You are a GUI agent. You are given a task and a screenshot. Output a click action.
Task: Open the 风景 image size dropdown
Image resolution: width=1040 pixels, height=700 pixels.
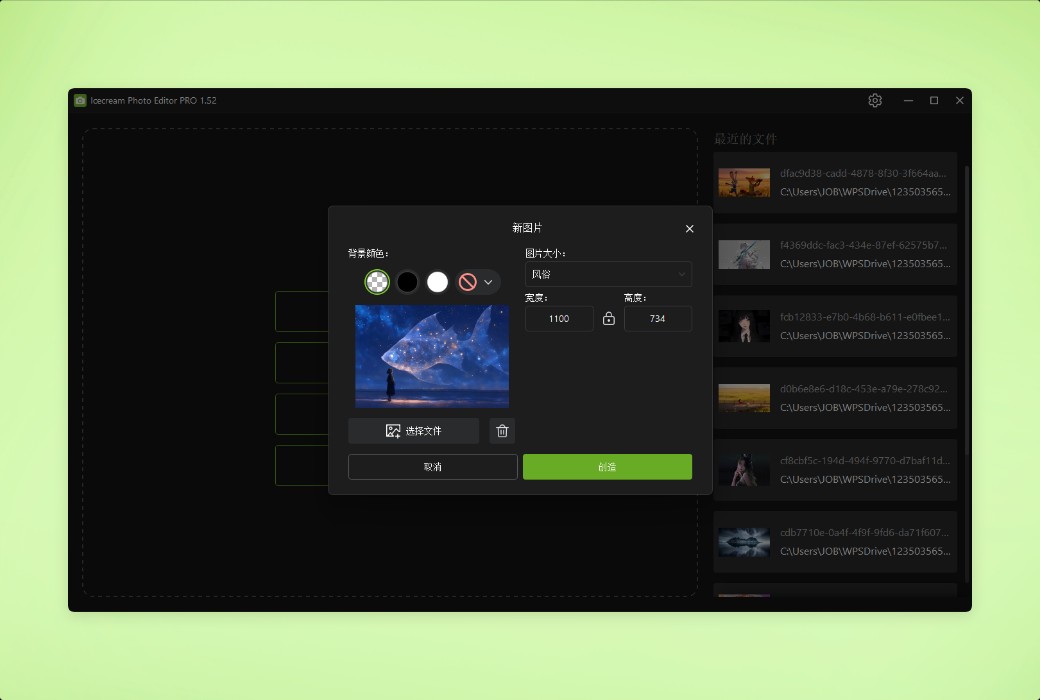(x=607, y=274)
